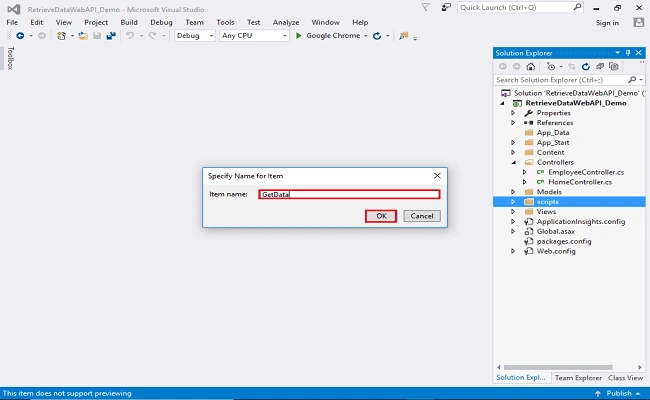Image resolution: width=650 pixels, height=400 pixels.
Task: Click the feedback icon beside Quick Launch
Action: 446,7
